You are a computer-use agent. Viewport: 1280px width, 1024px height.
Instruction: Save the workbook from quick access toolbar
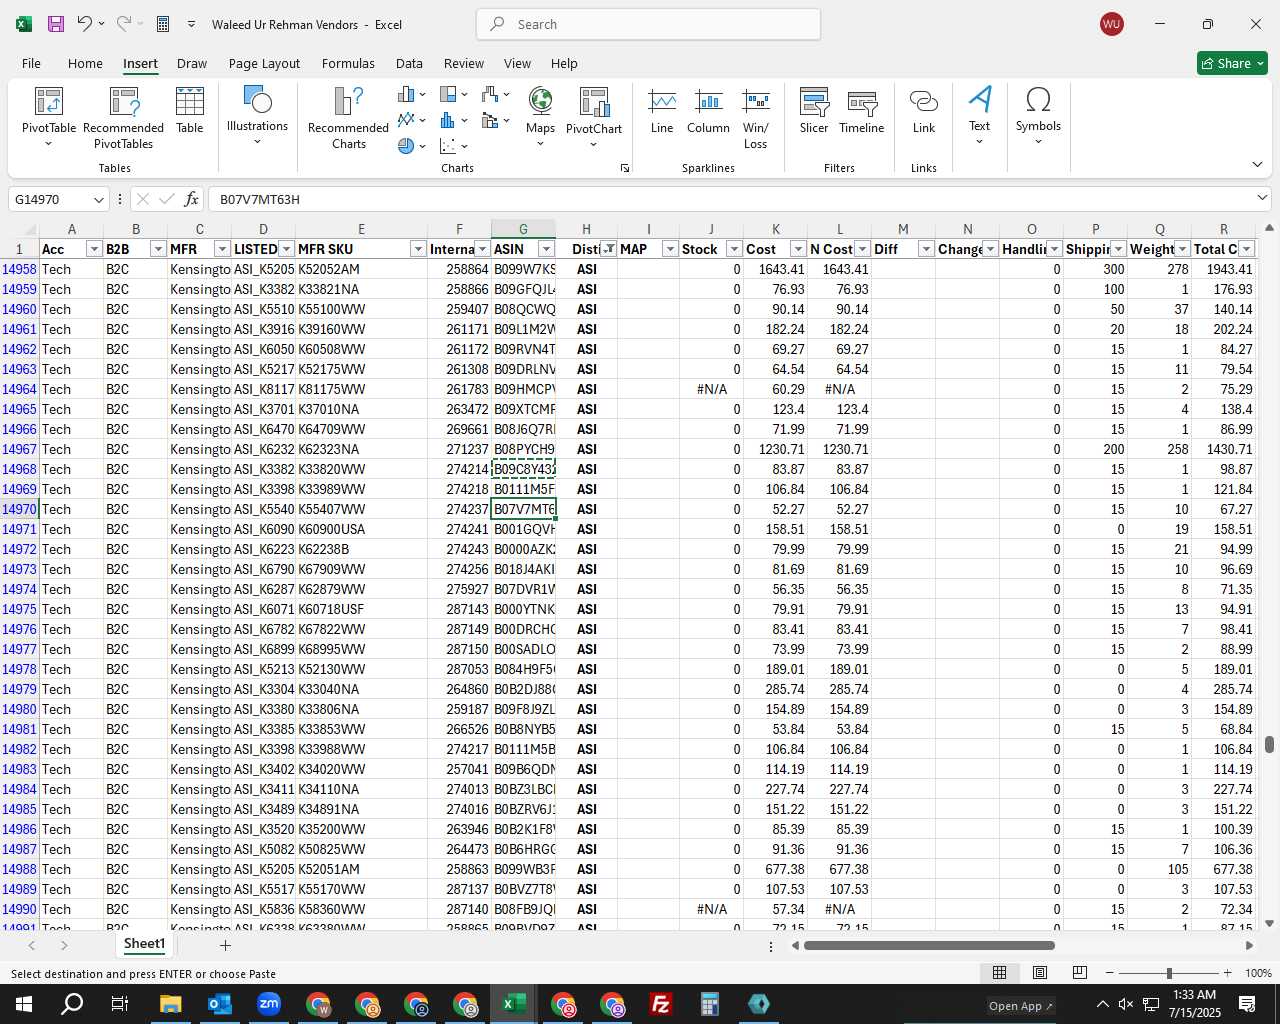[56, 24]
